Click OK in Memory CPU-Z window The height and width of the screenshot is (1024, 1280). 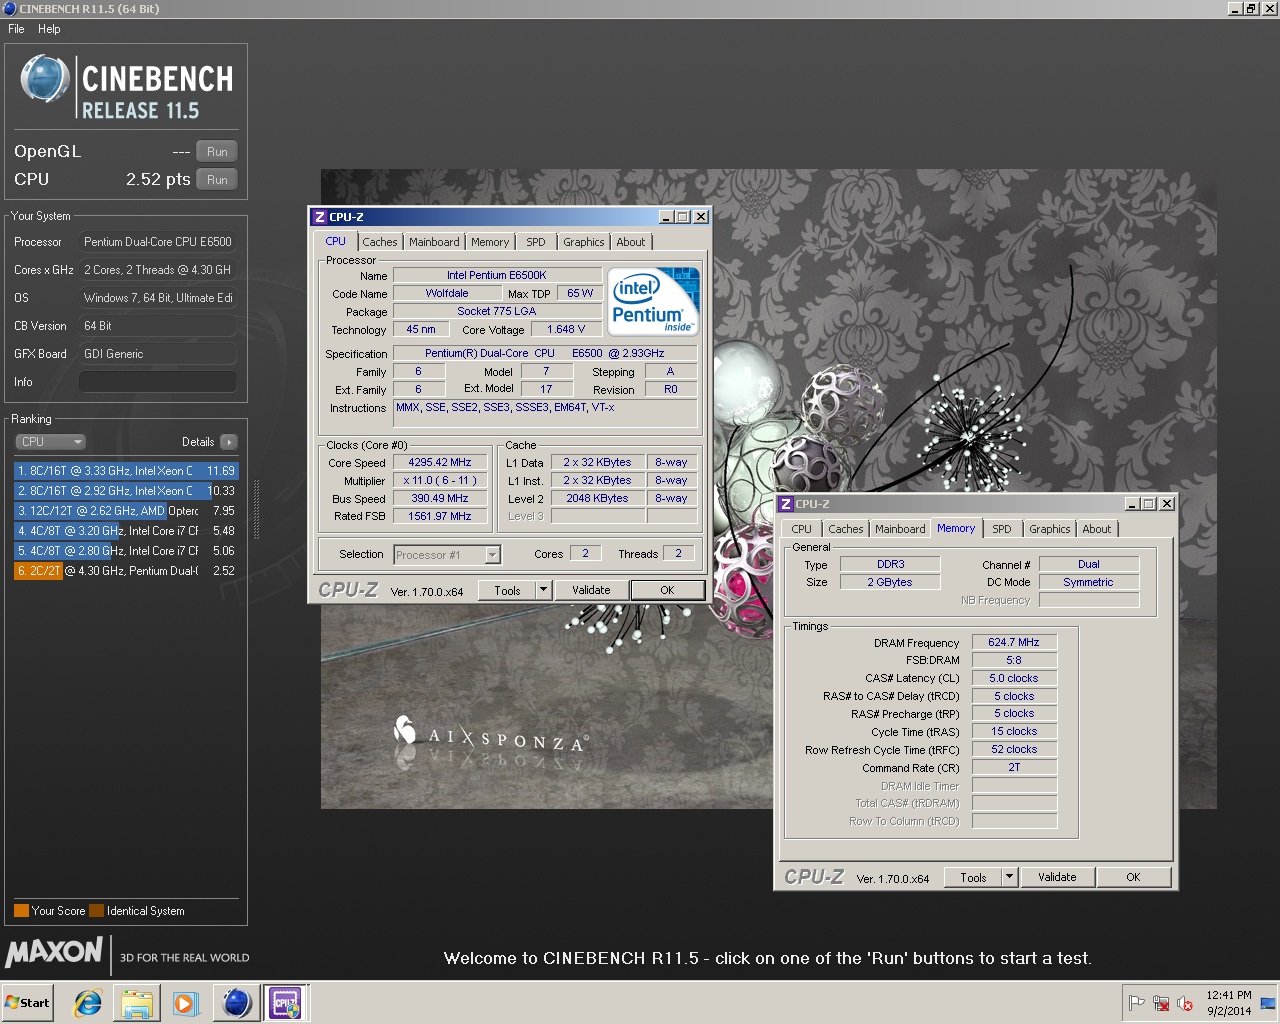click(1133, 878)
